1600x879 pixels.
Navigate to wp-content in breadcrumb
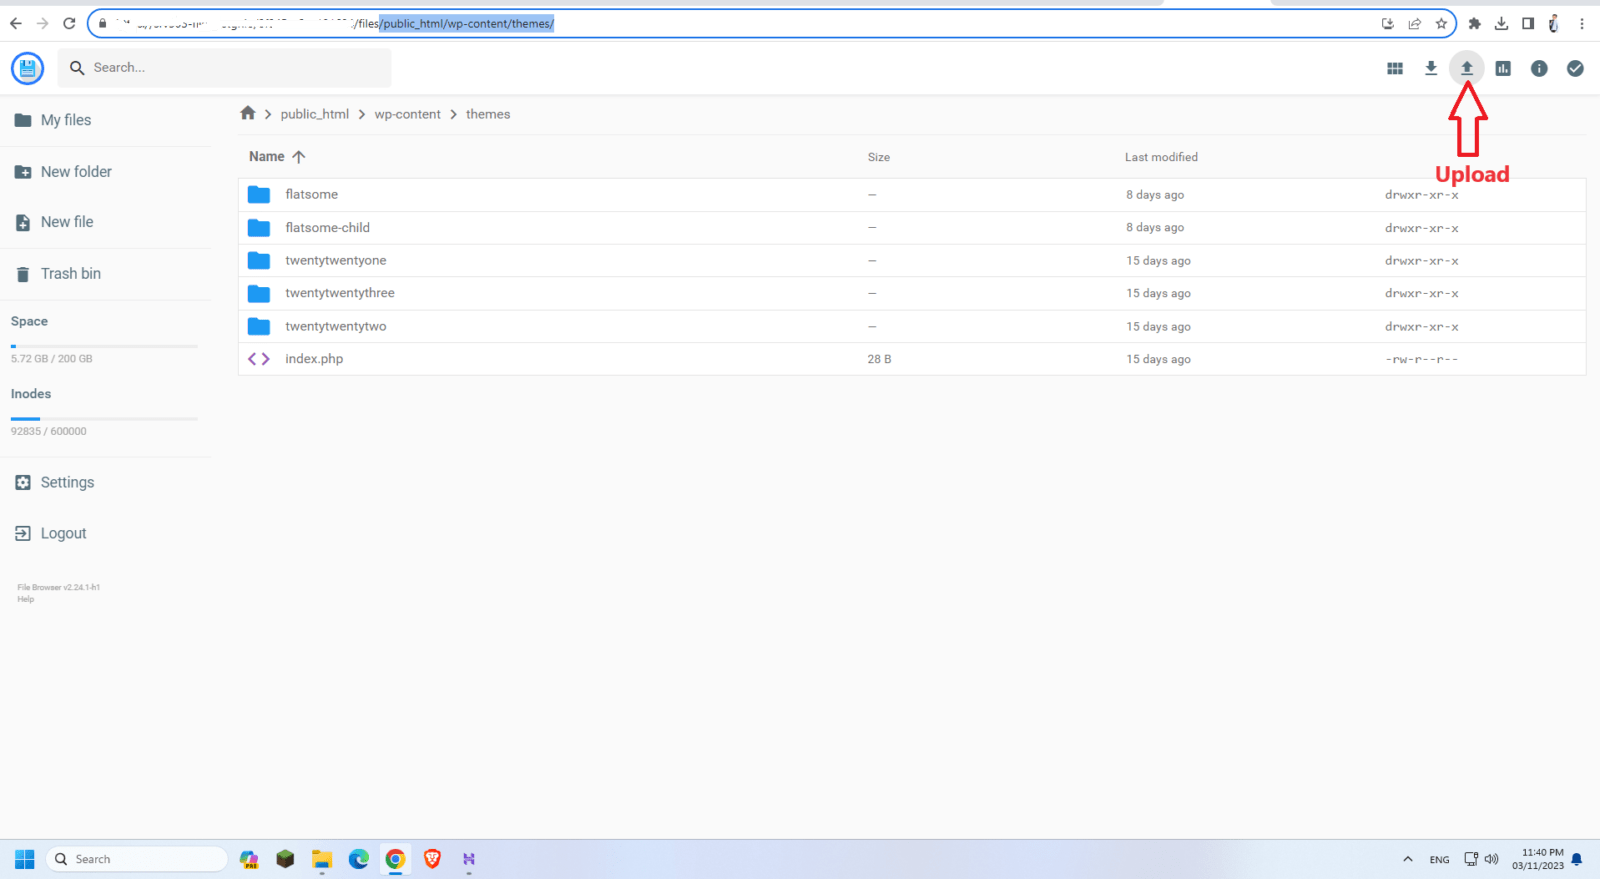pyautogui.click(x=407, y=114)
